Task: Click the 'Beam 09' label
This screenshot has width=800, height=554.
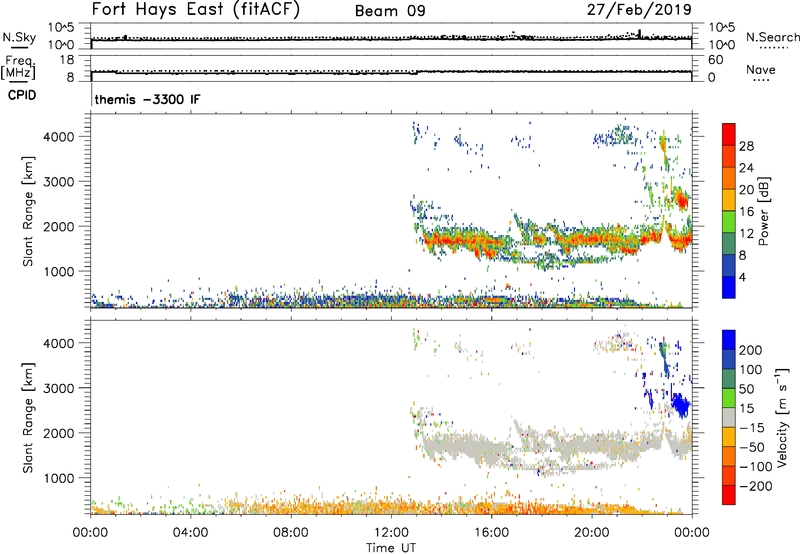Action: [x=390, y=11]
